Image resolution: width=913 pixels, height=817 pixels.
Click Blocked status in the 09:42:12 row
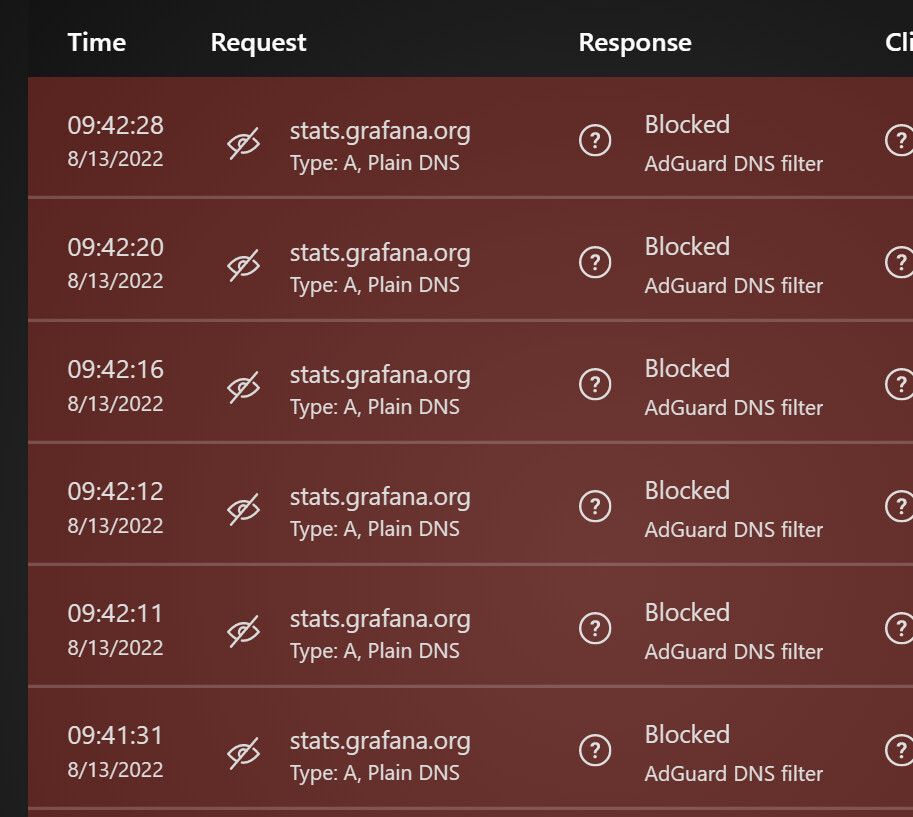click(x=687, y=490)
